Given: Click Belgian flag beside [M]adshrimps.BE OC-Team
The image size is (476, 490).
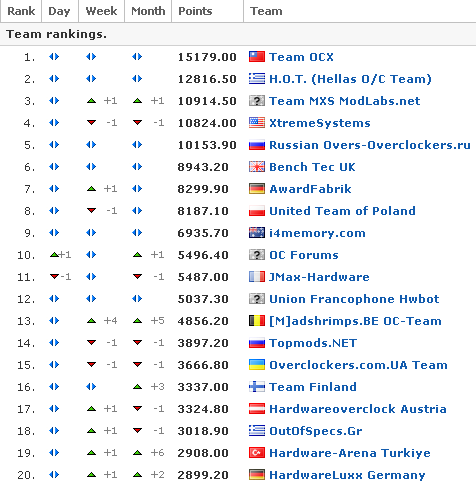Looking at the screenshot, I should tap(257, 321).
